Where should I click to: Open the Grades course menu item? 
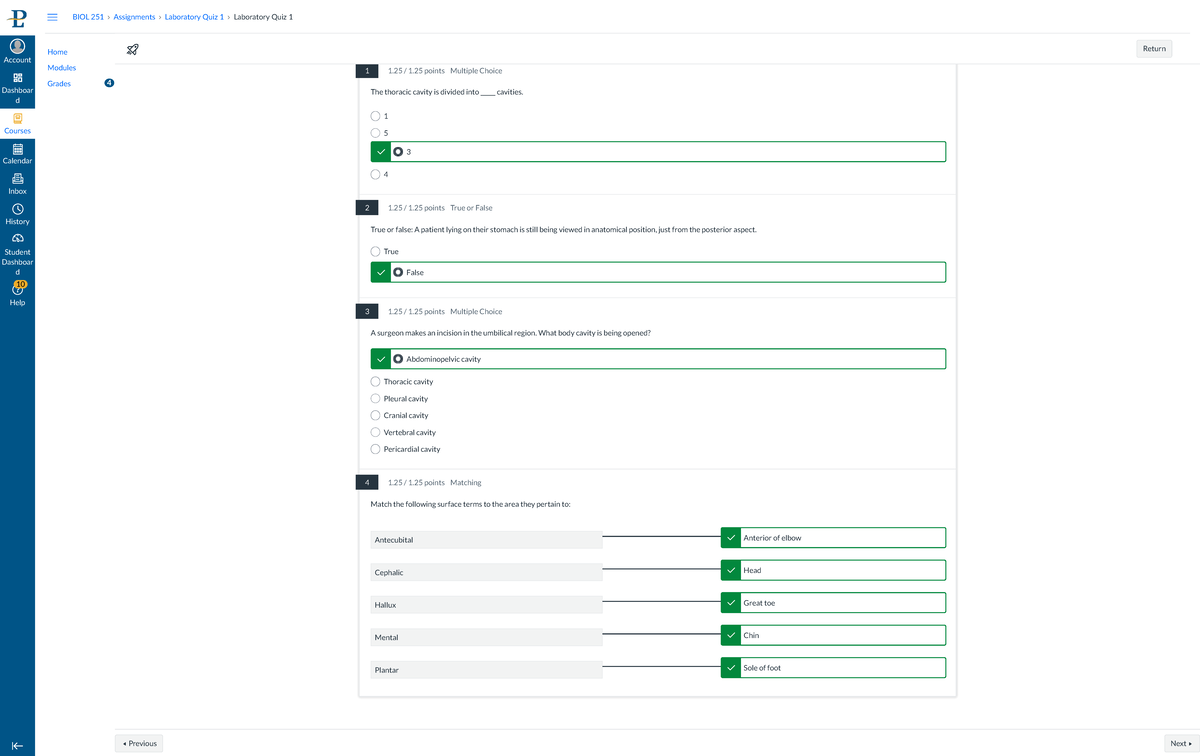59,84
